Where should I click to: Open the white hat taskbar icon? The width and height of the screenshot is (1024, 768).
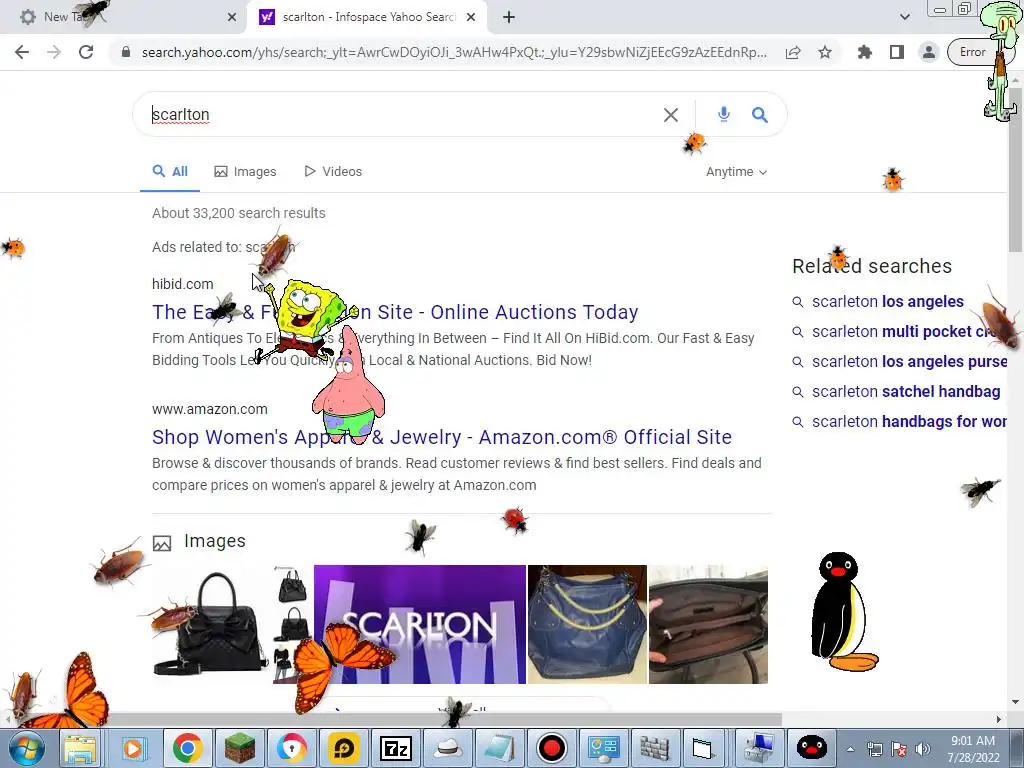click(447, 748)
